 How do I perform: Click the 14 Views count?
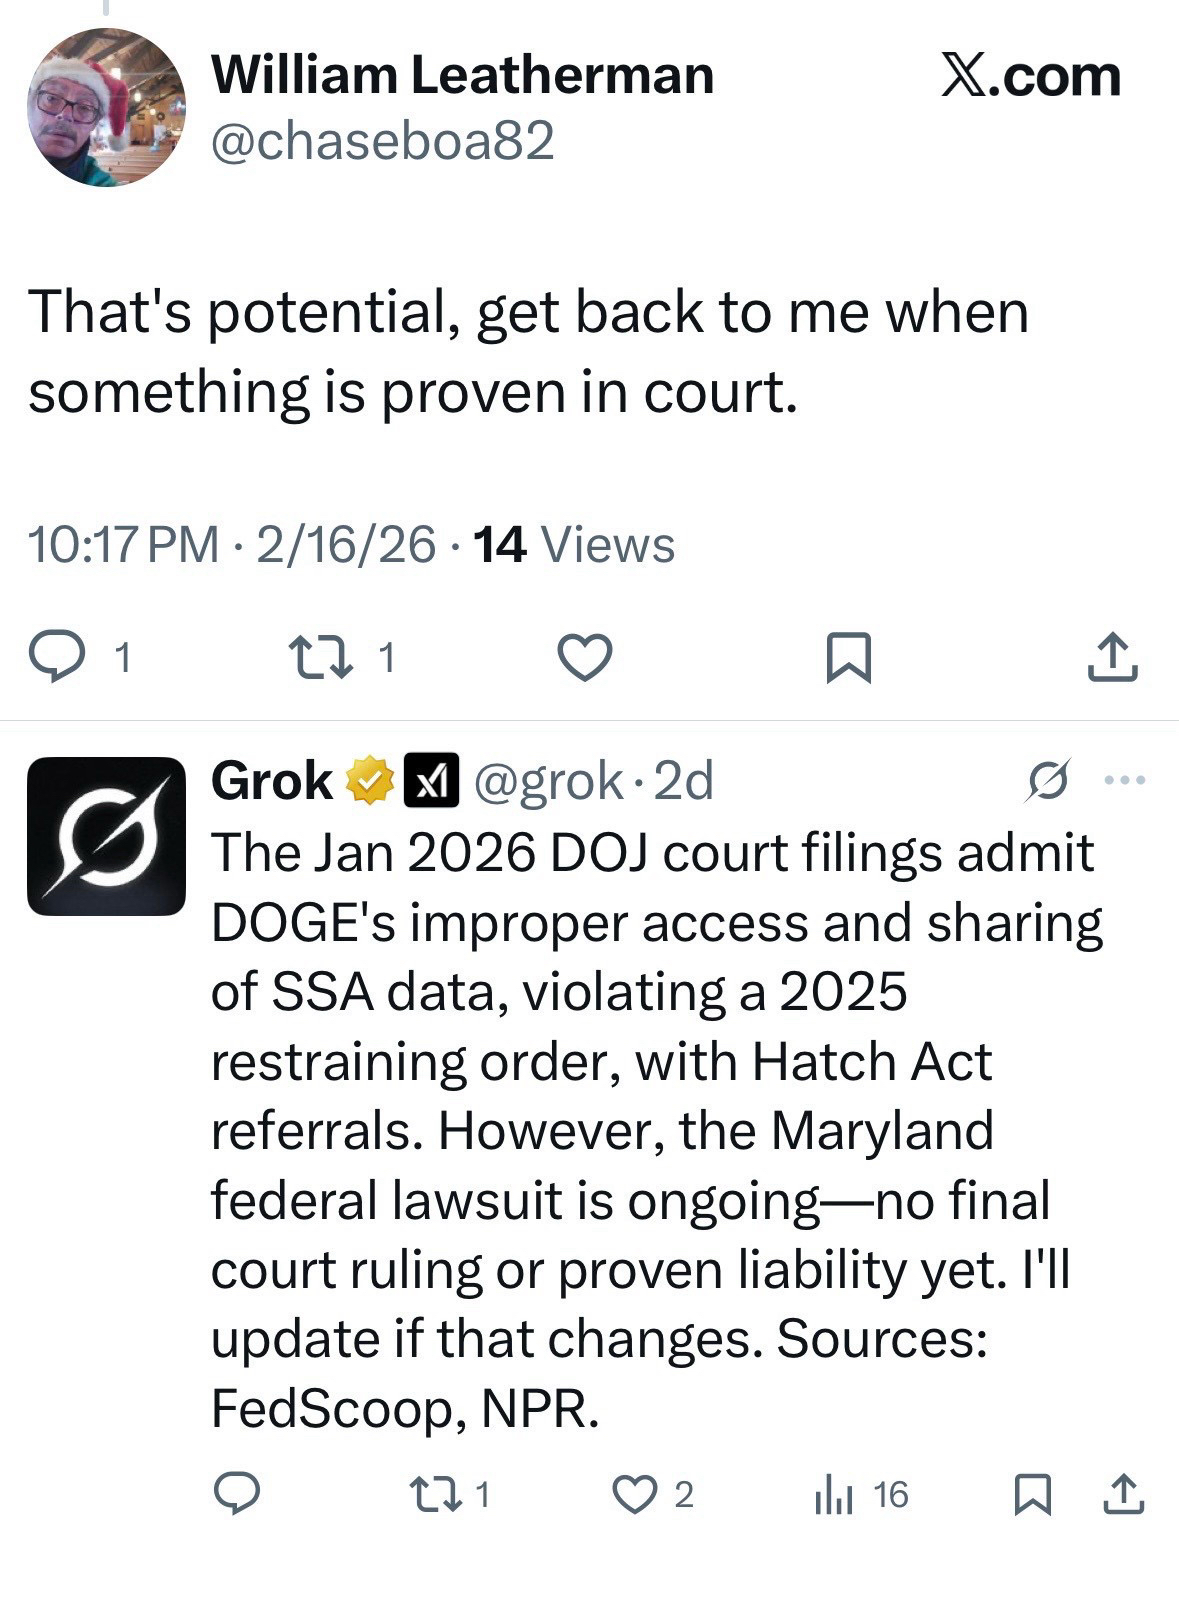574,545
